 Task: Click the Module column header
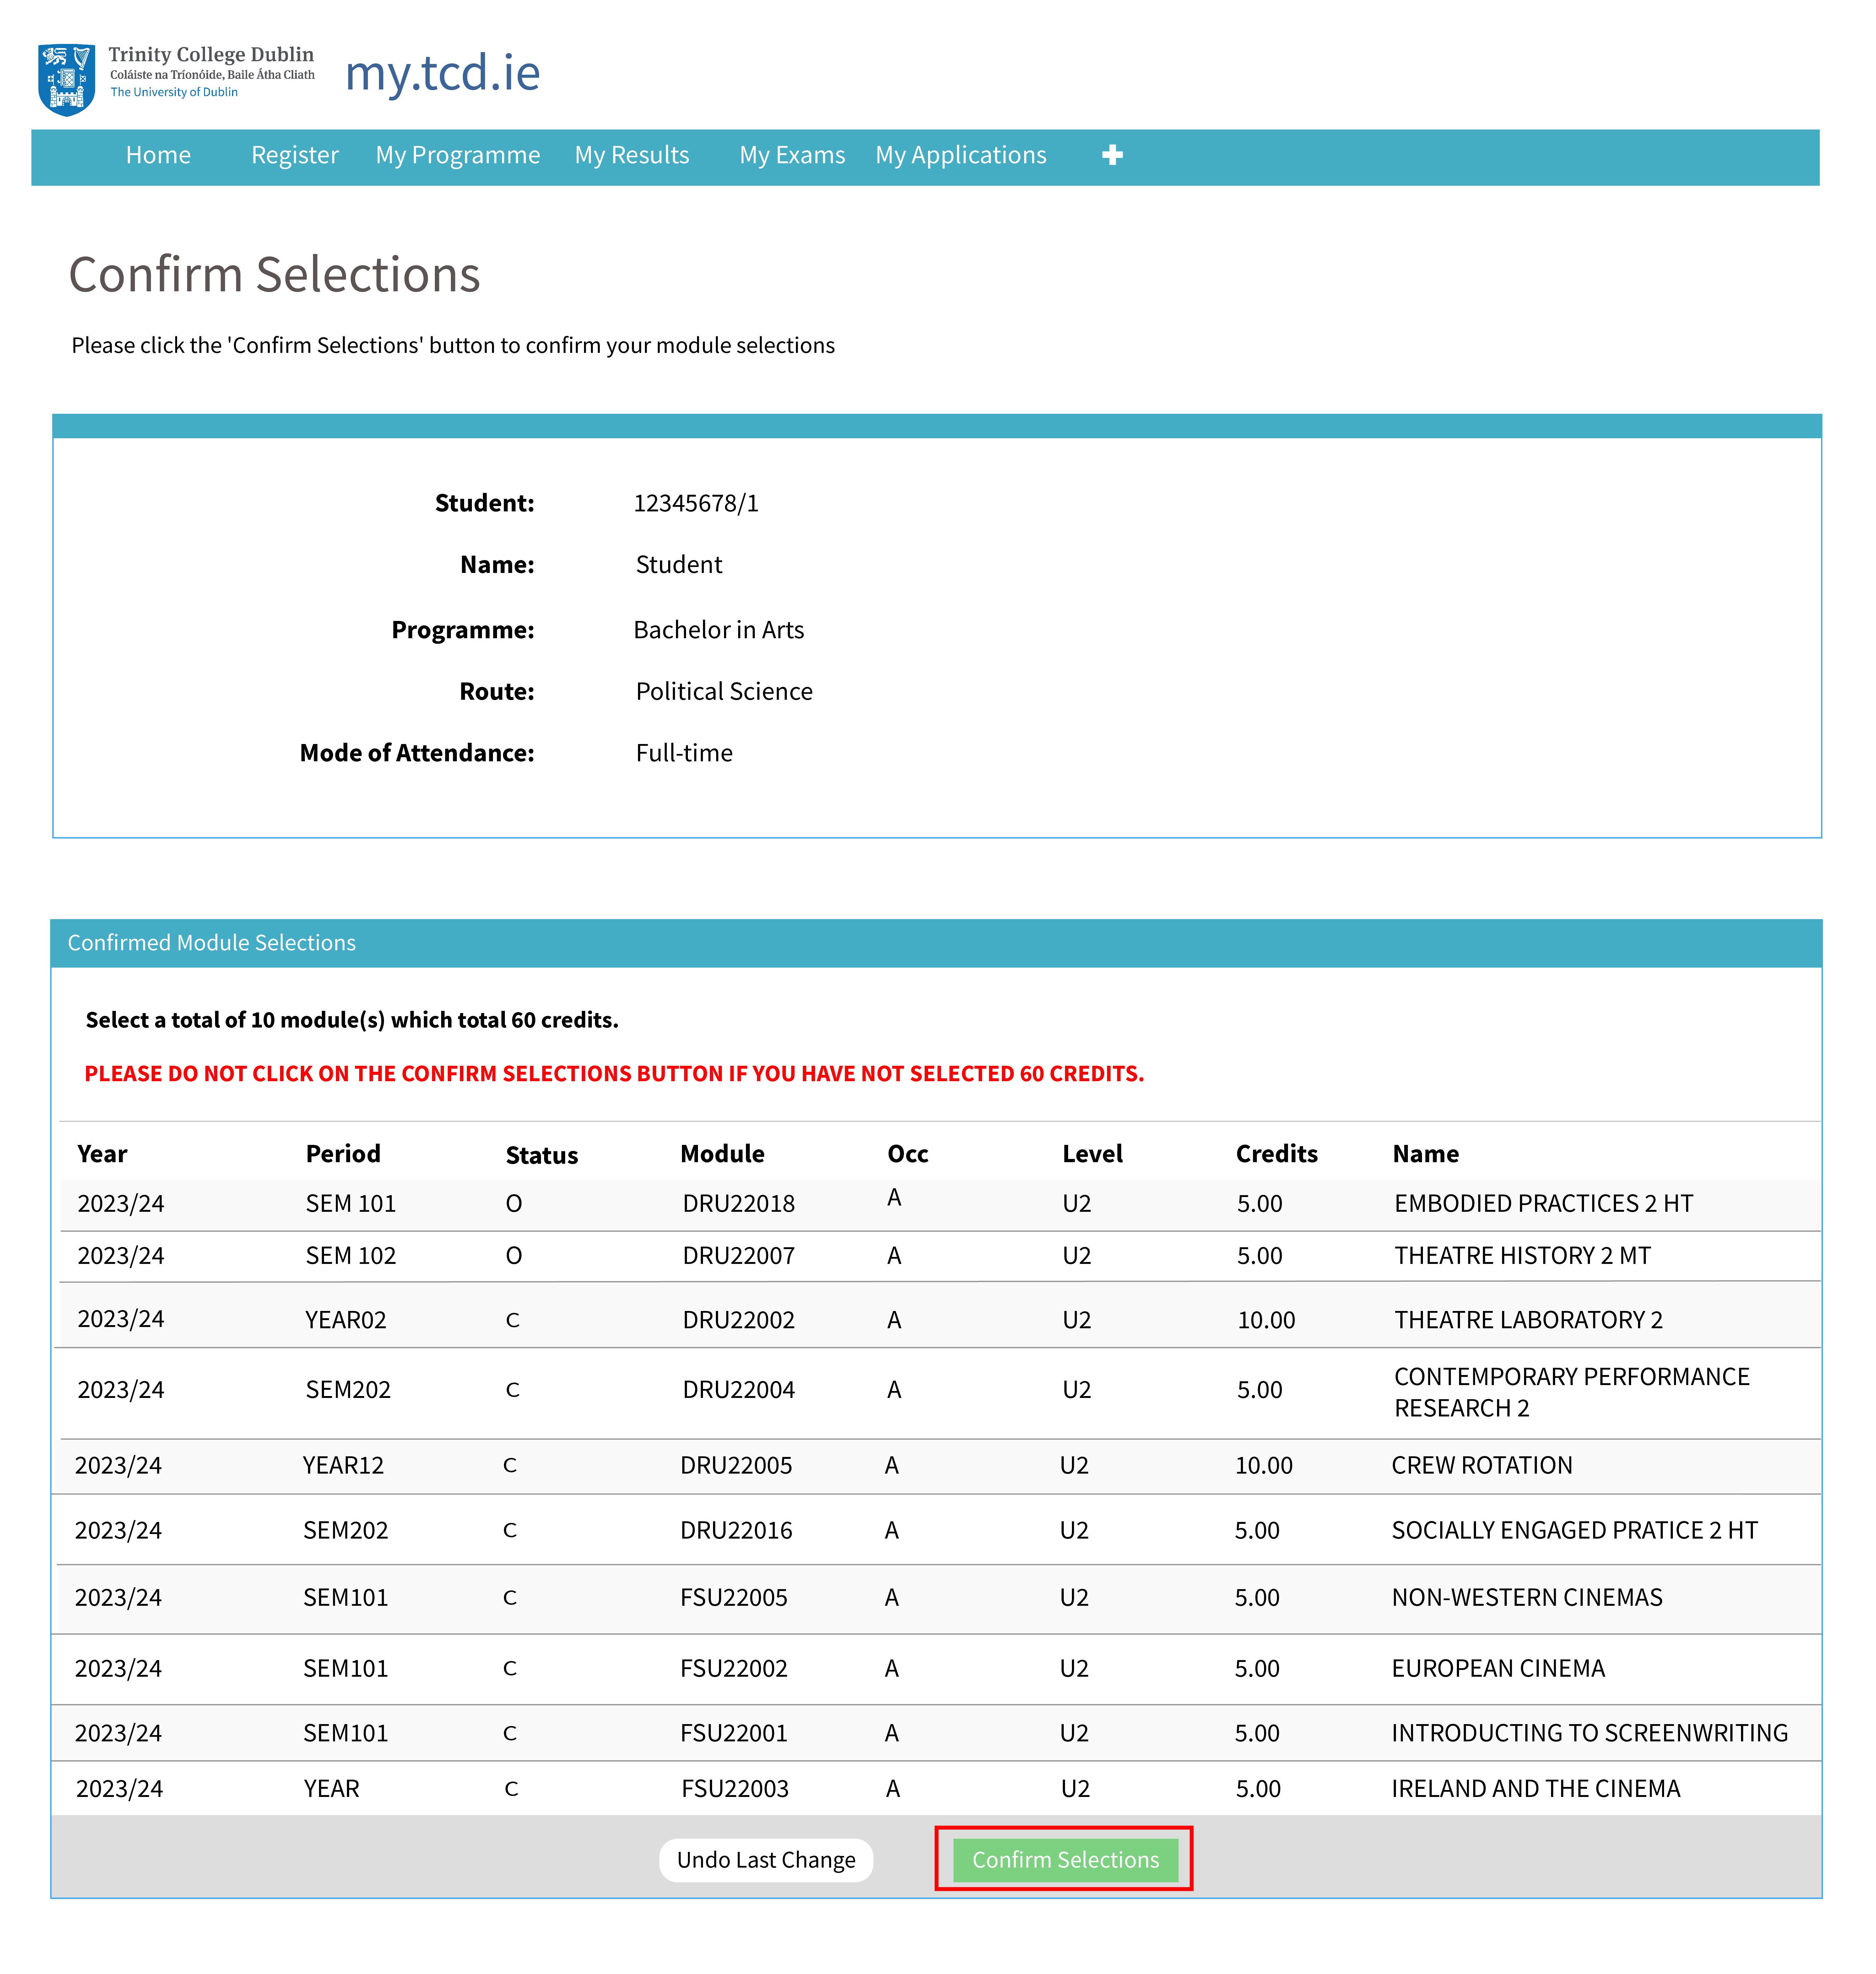(722, 1154)
